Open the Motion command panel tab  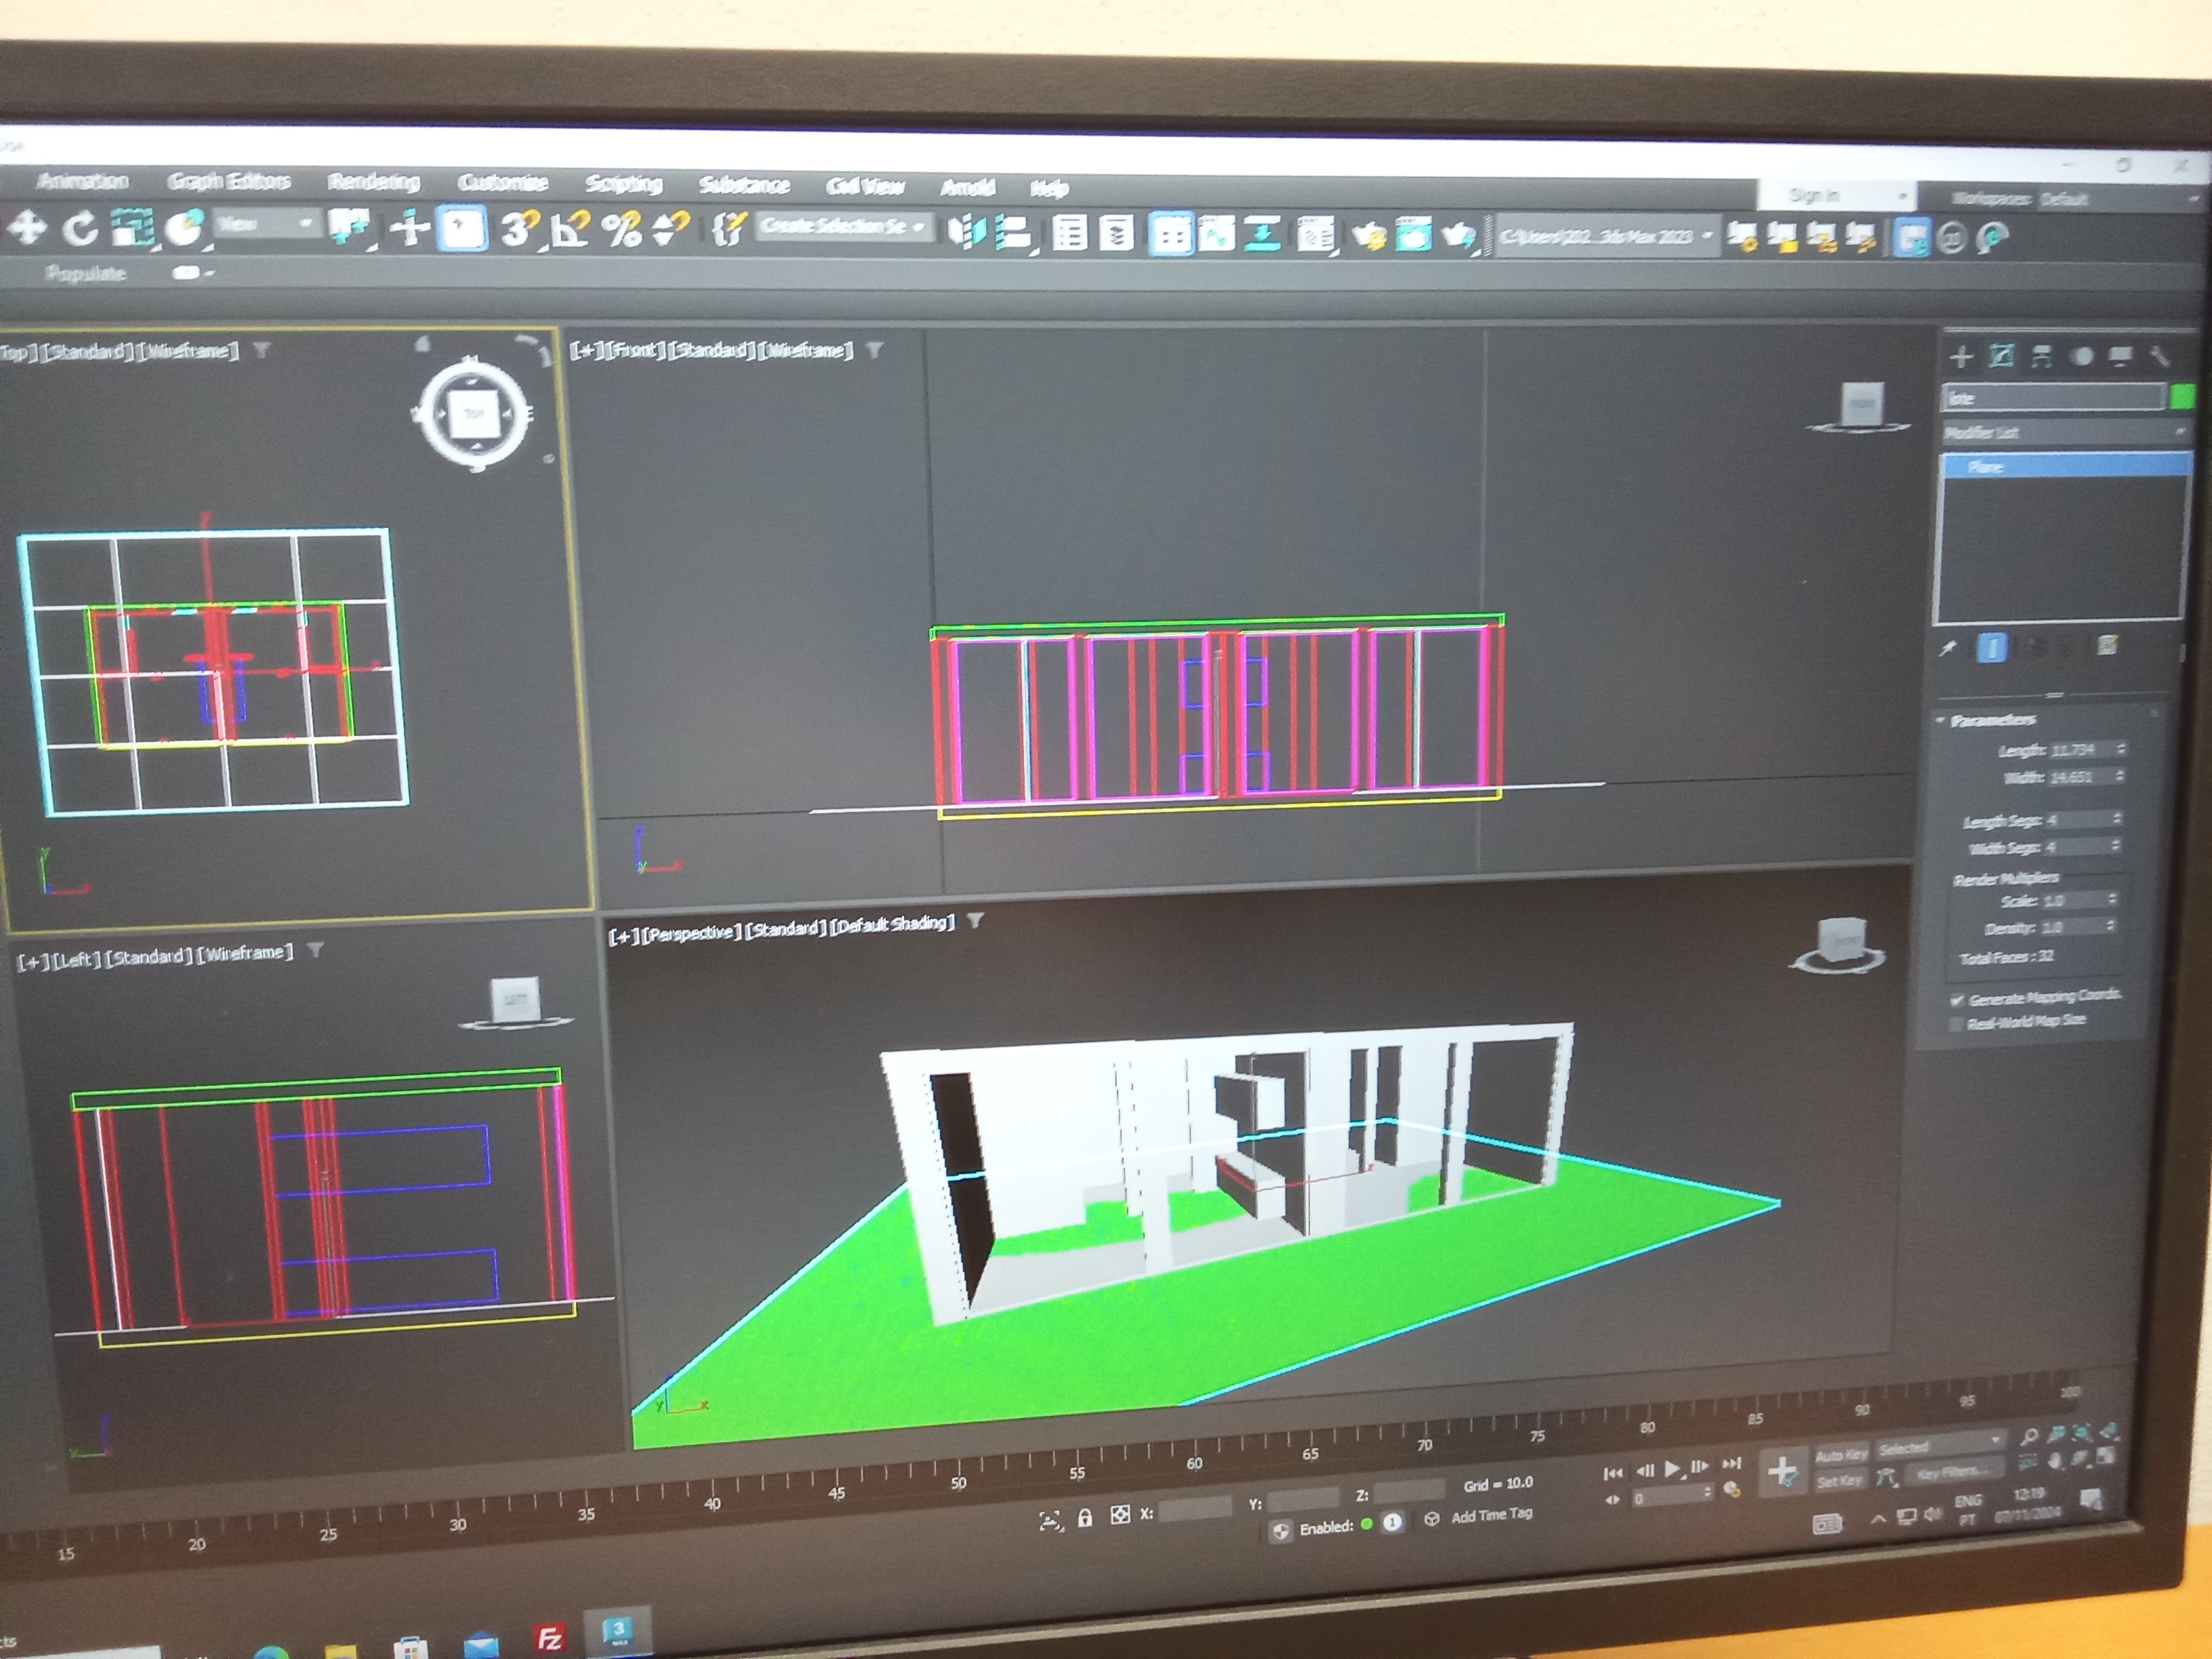click(2081, 357)
